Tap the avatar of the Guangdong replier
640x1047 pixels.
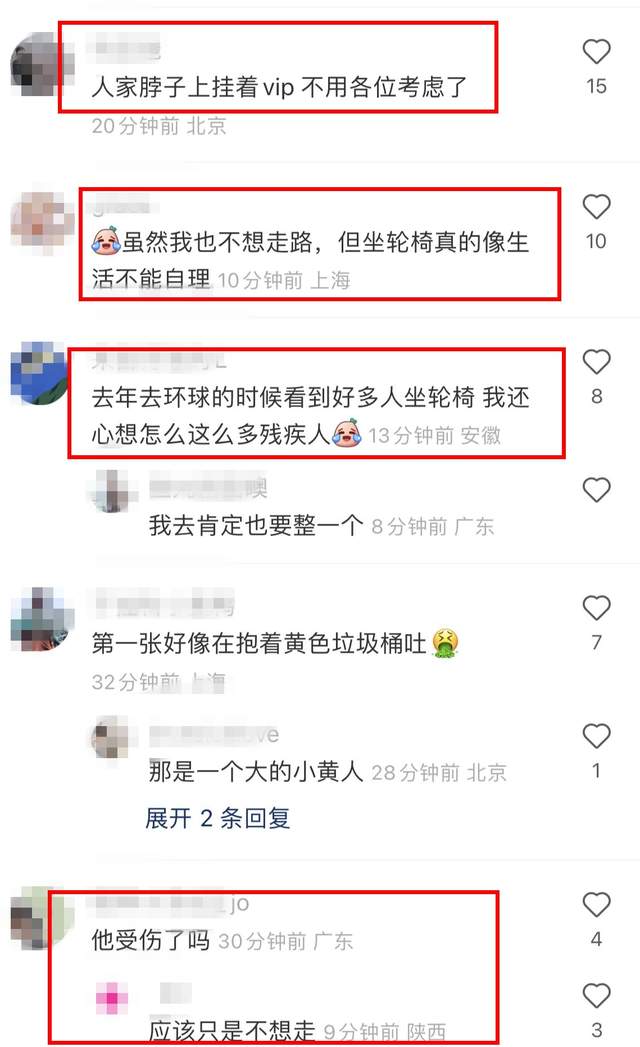(112, 491)
